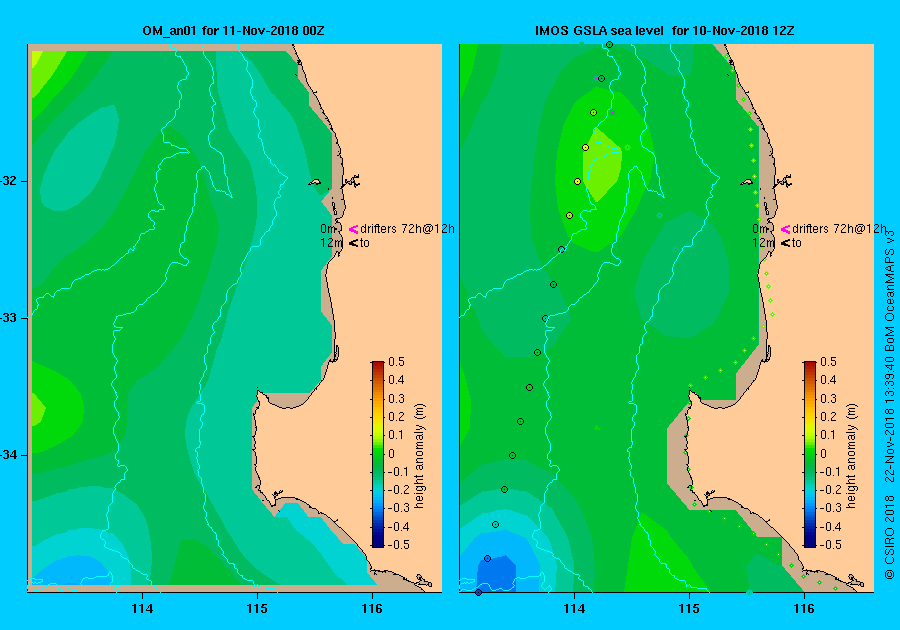Click the '12m' depth label on OM_an01 map

331,243
